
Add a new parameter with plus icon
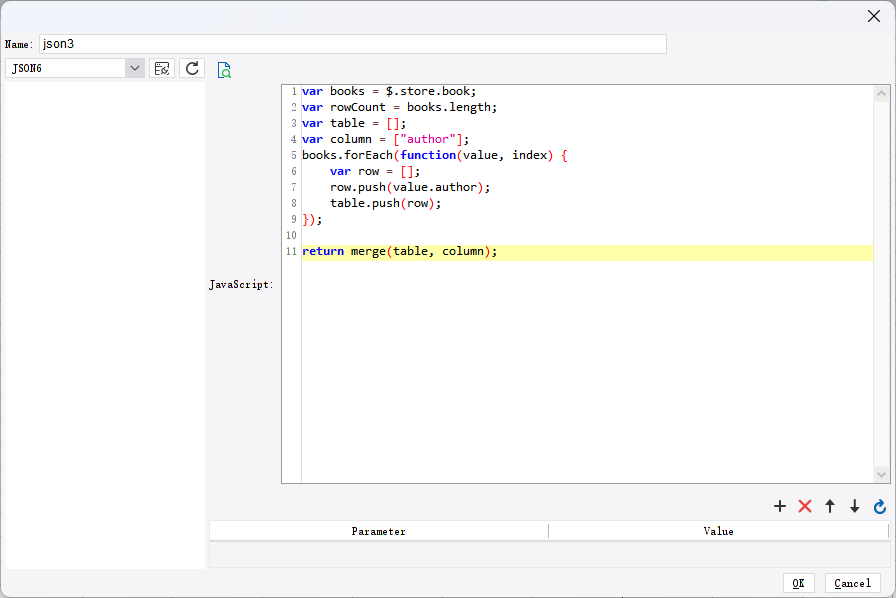coord(780,507)
